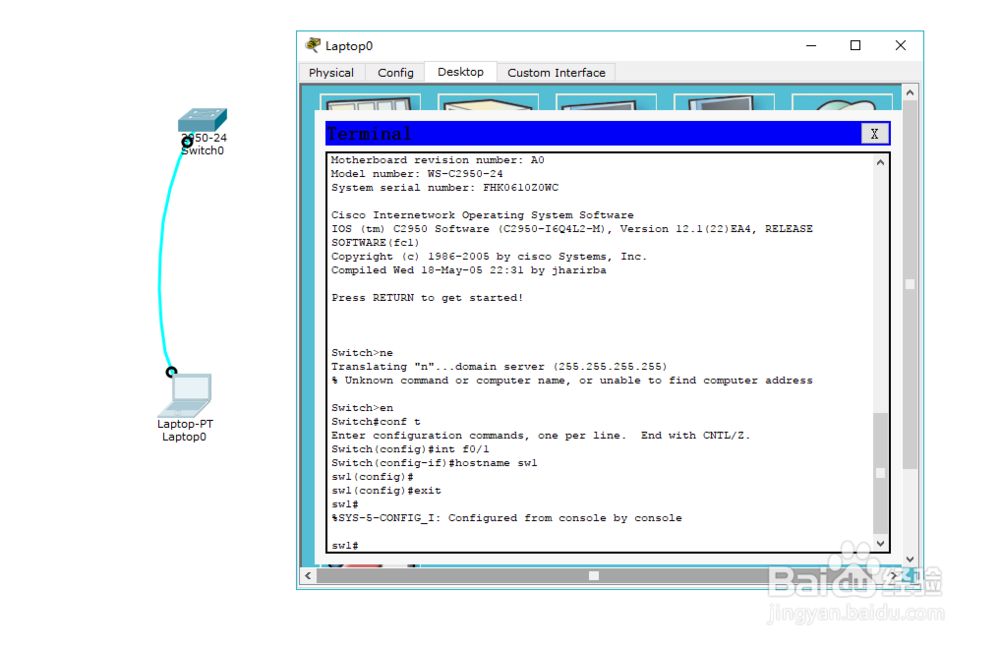Viewport: 1000px width, 648px height.
Task: Click the Desktop pane scroll down arrow
Action: (910, 559)
